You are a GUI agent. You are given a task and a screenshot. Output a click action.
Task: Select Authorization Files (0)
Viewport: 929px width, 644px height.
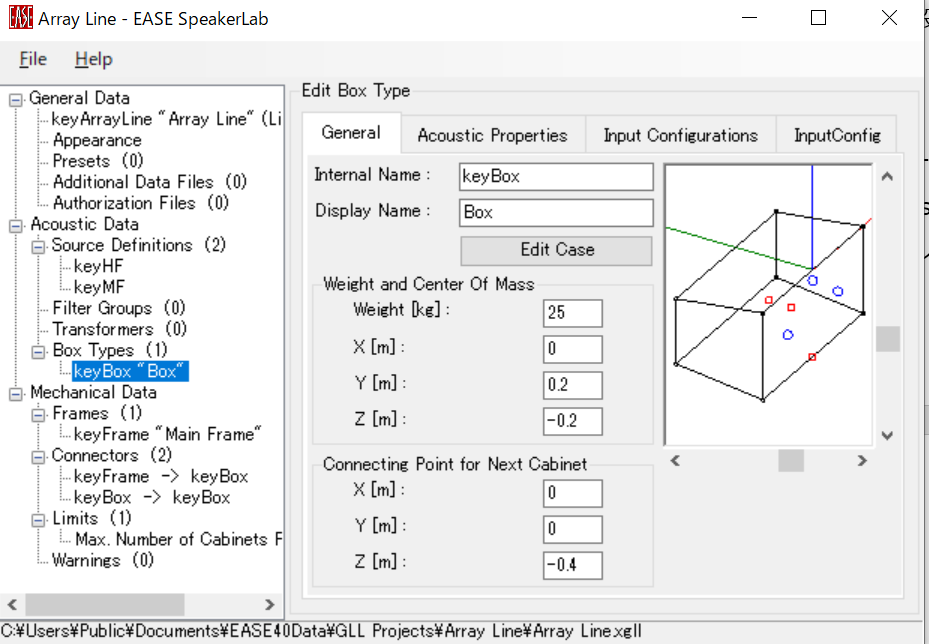(140, 203)
